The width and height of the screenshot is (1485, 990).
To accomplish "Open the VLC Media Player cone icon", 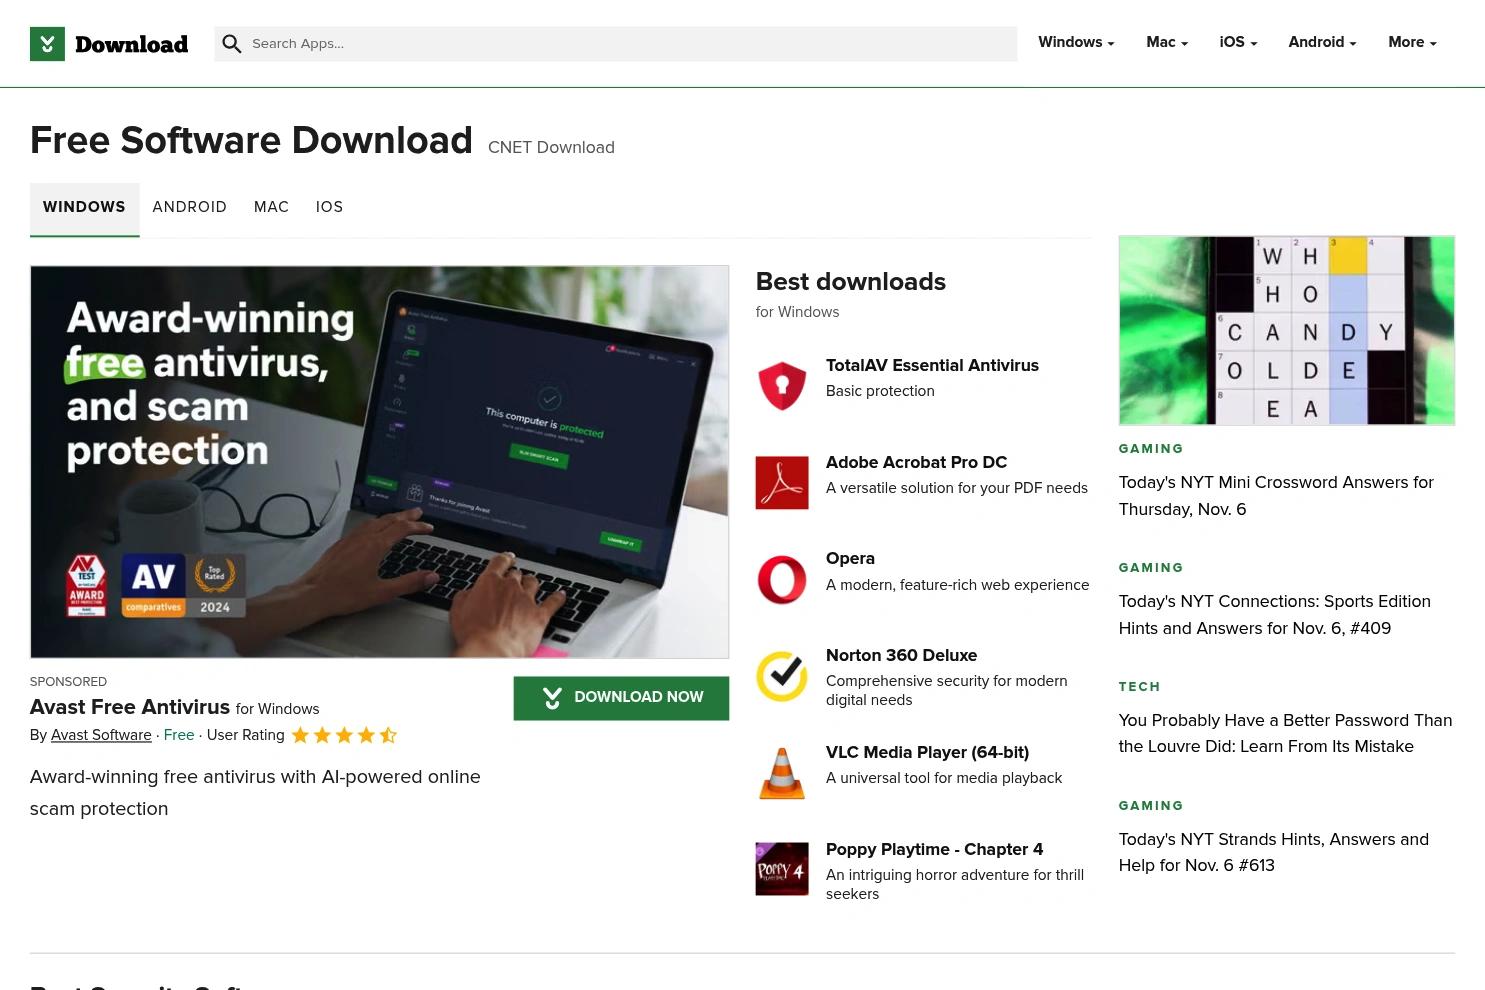I will pyautogui.click(x=782, y=773).
